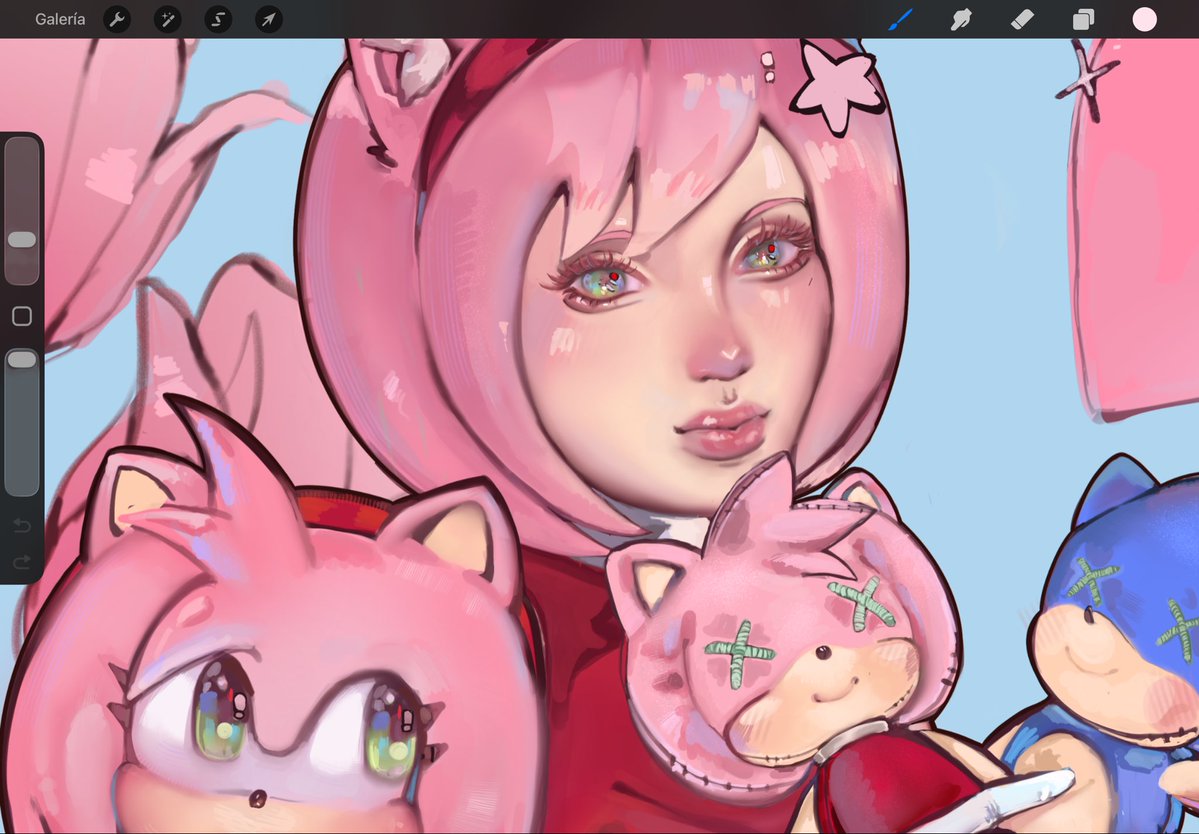Open the active color picker circle
Viewport: 1199px width, 834px height.
coord(1144,19)
